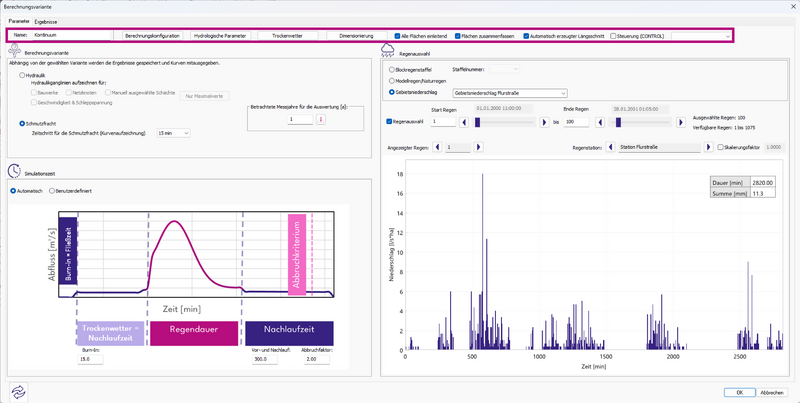800x403 pixels.
Task: Step forward Angezeigter Regen with right arrow
Action: point(479,147)
